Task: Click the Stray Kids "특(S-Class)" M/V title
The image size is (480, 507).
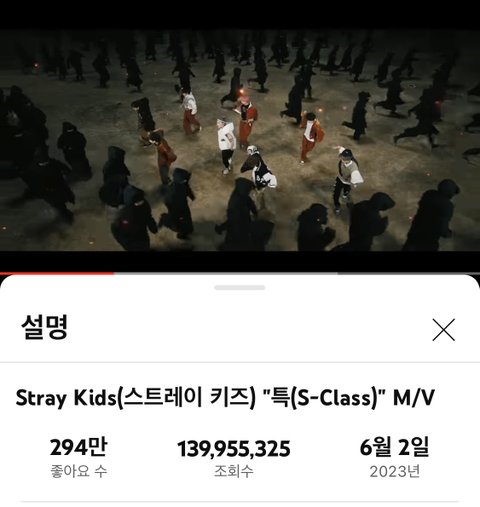Action: point(225,398)
